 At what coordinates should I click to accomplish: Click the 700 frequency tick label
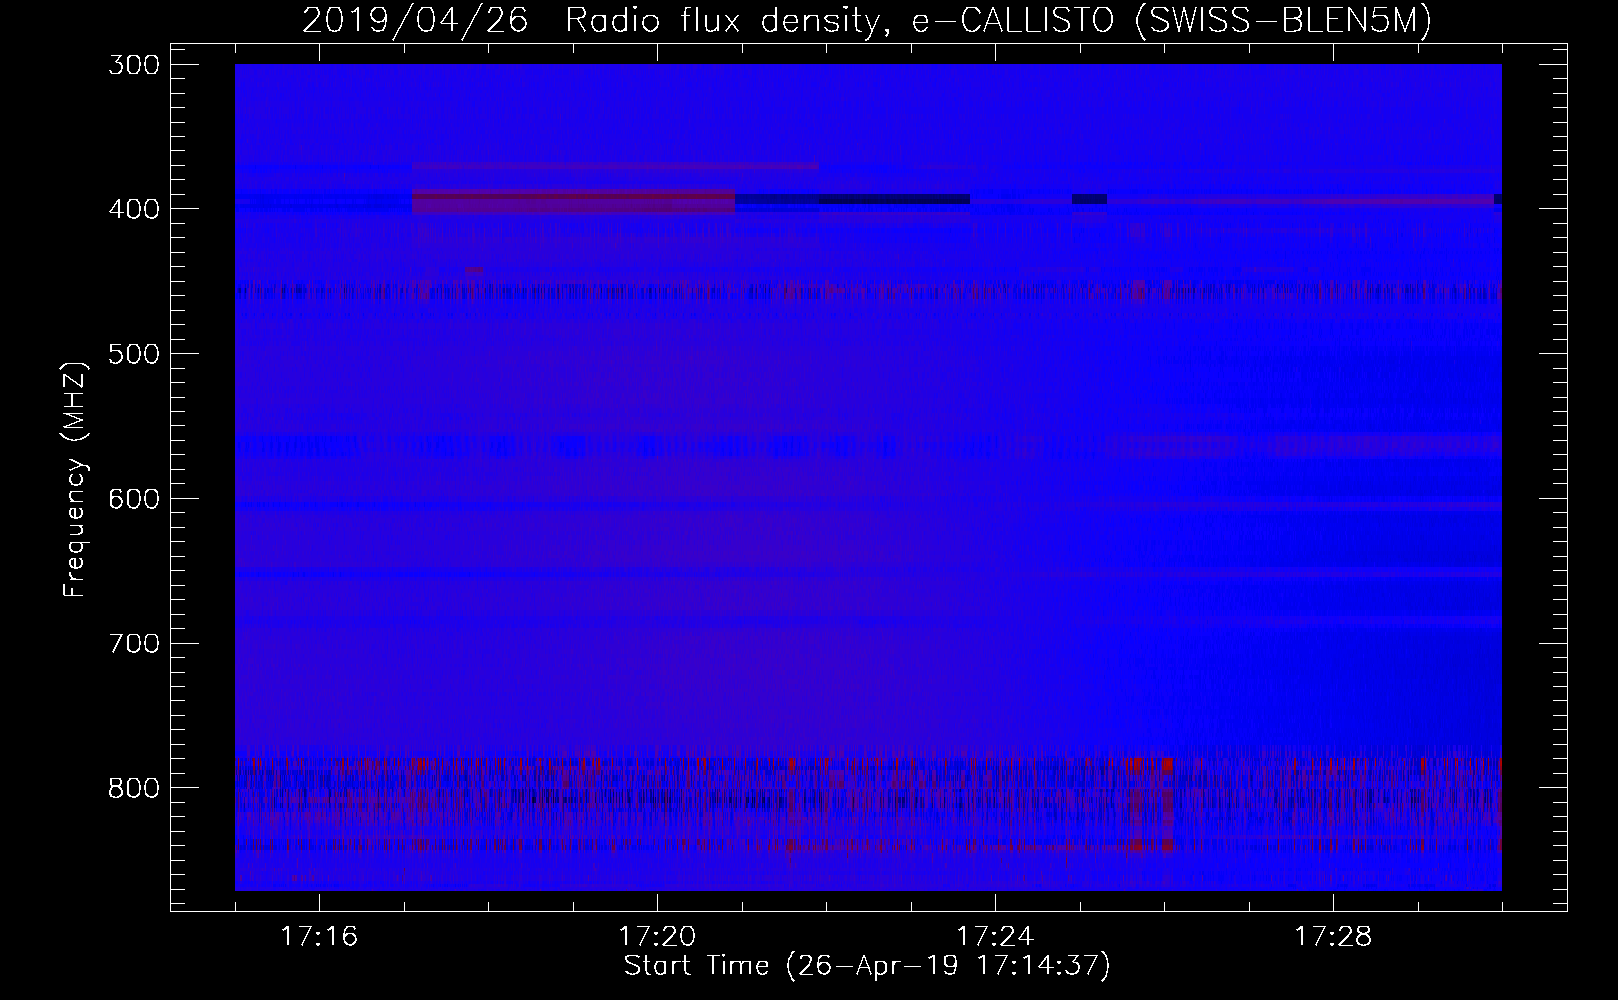tap(132, 643)
